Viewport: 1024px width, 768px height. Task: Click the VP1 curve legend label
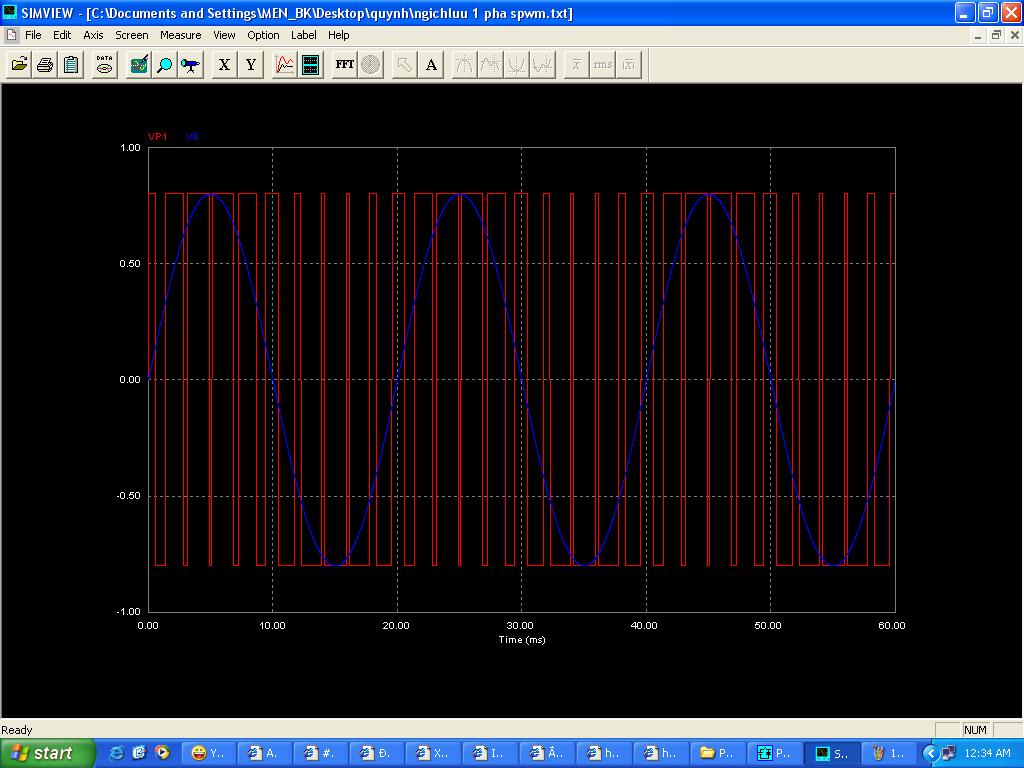point(158,137)
